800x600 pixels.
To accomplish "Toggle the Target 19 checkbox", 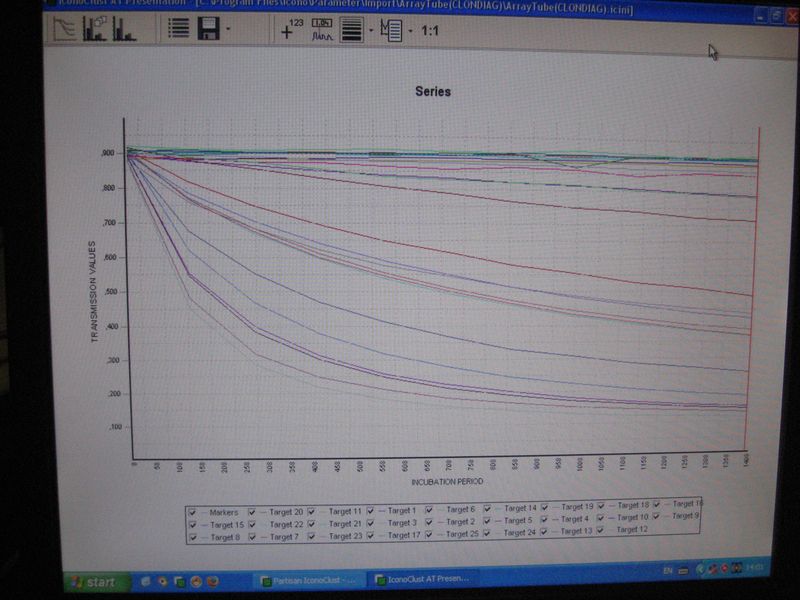I will coord(544,508).
